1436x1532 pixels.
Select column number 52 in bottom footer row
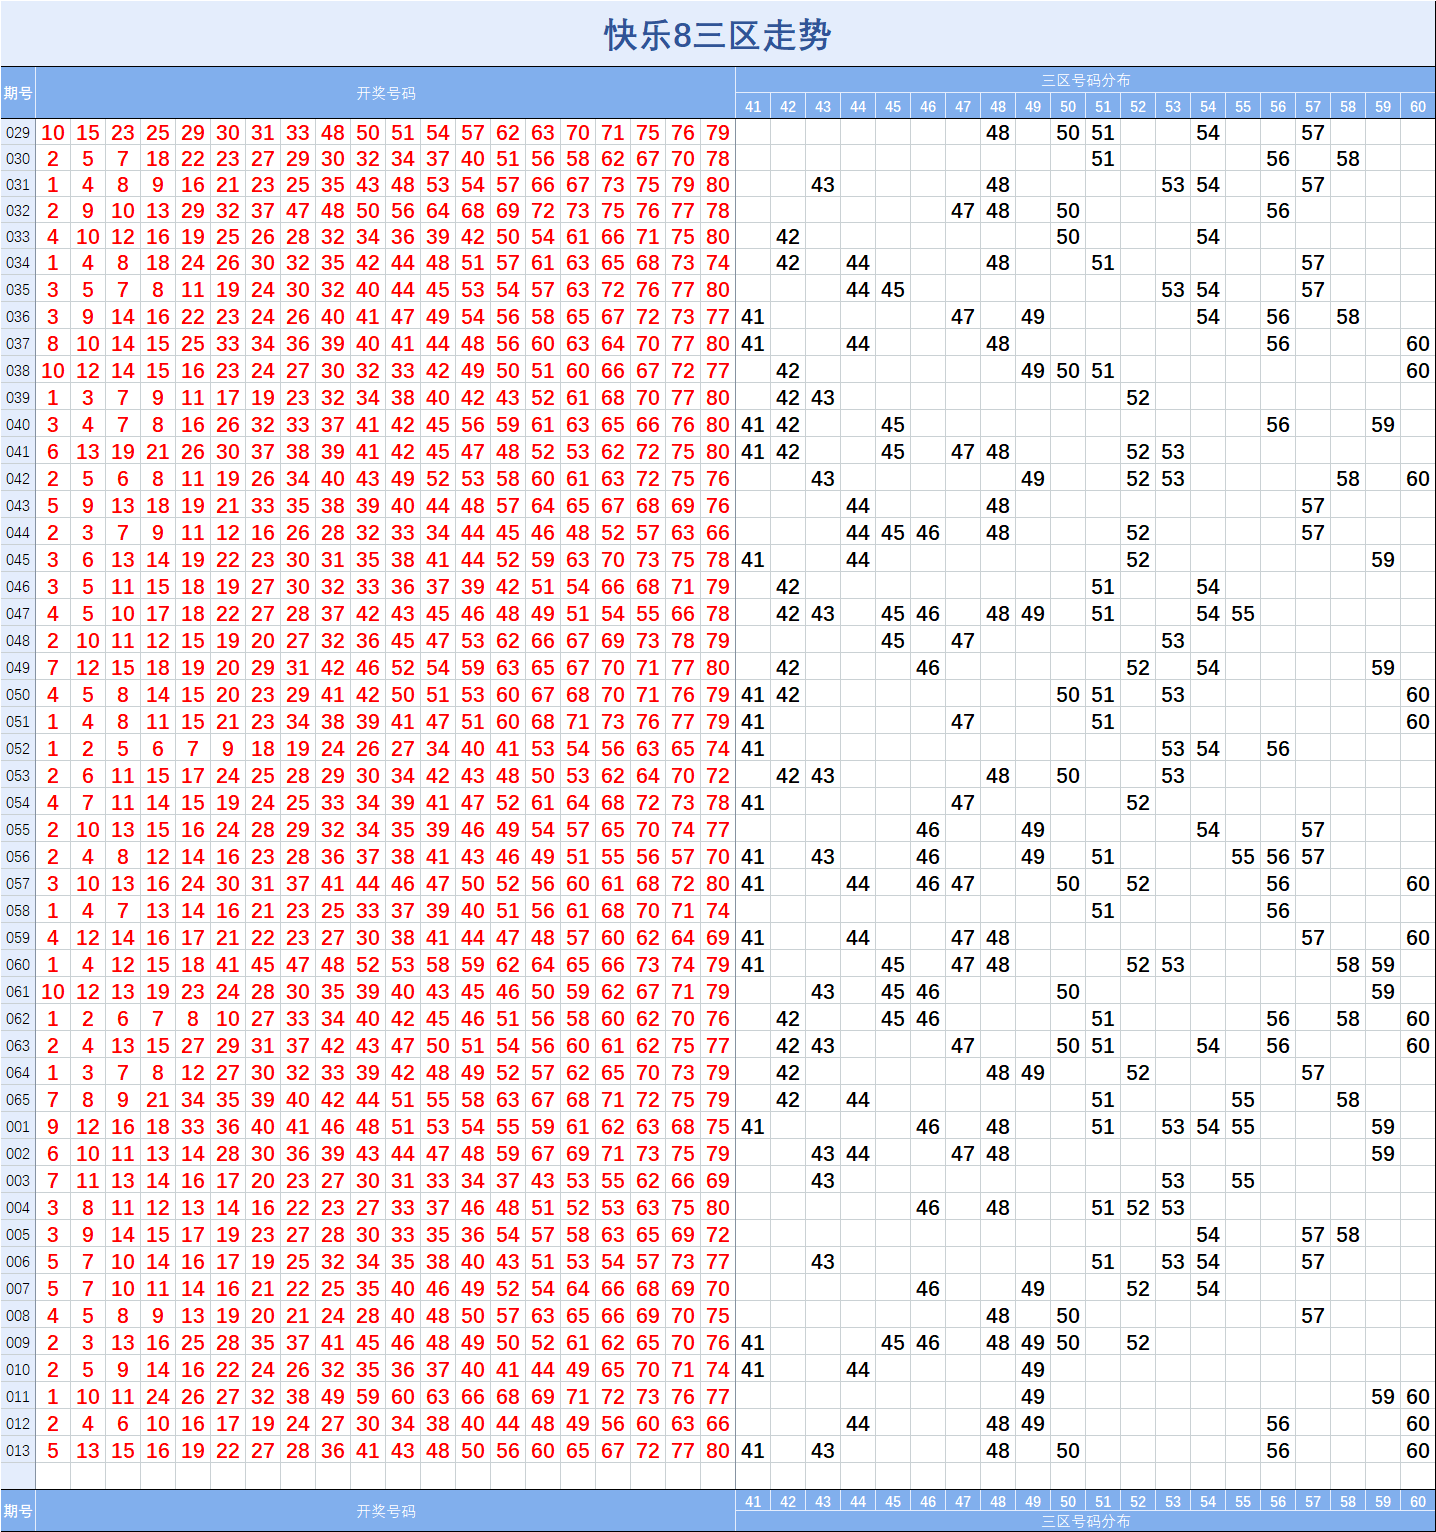coord(1138,1501)
